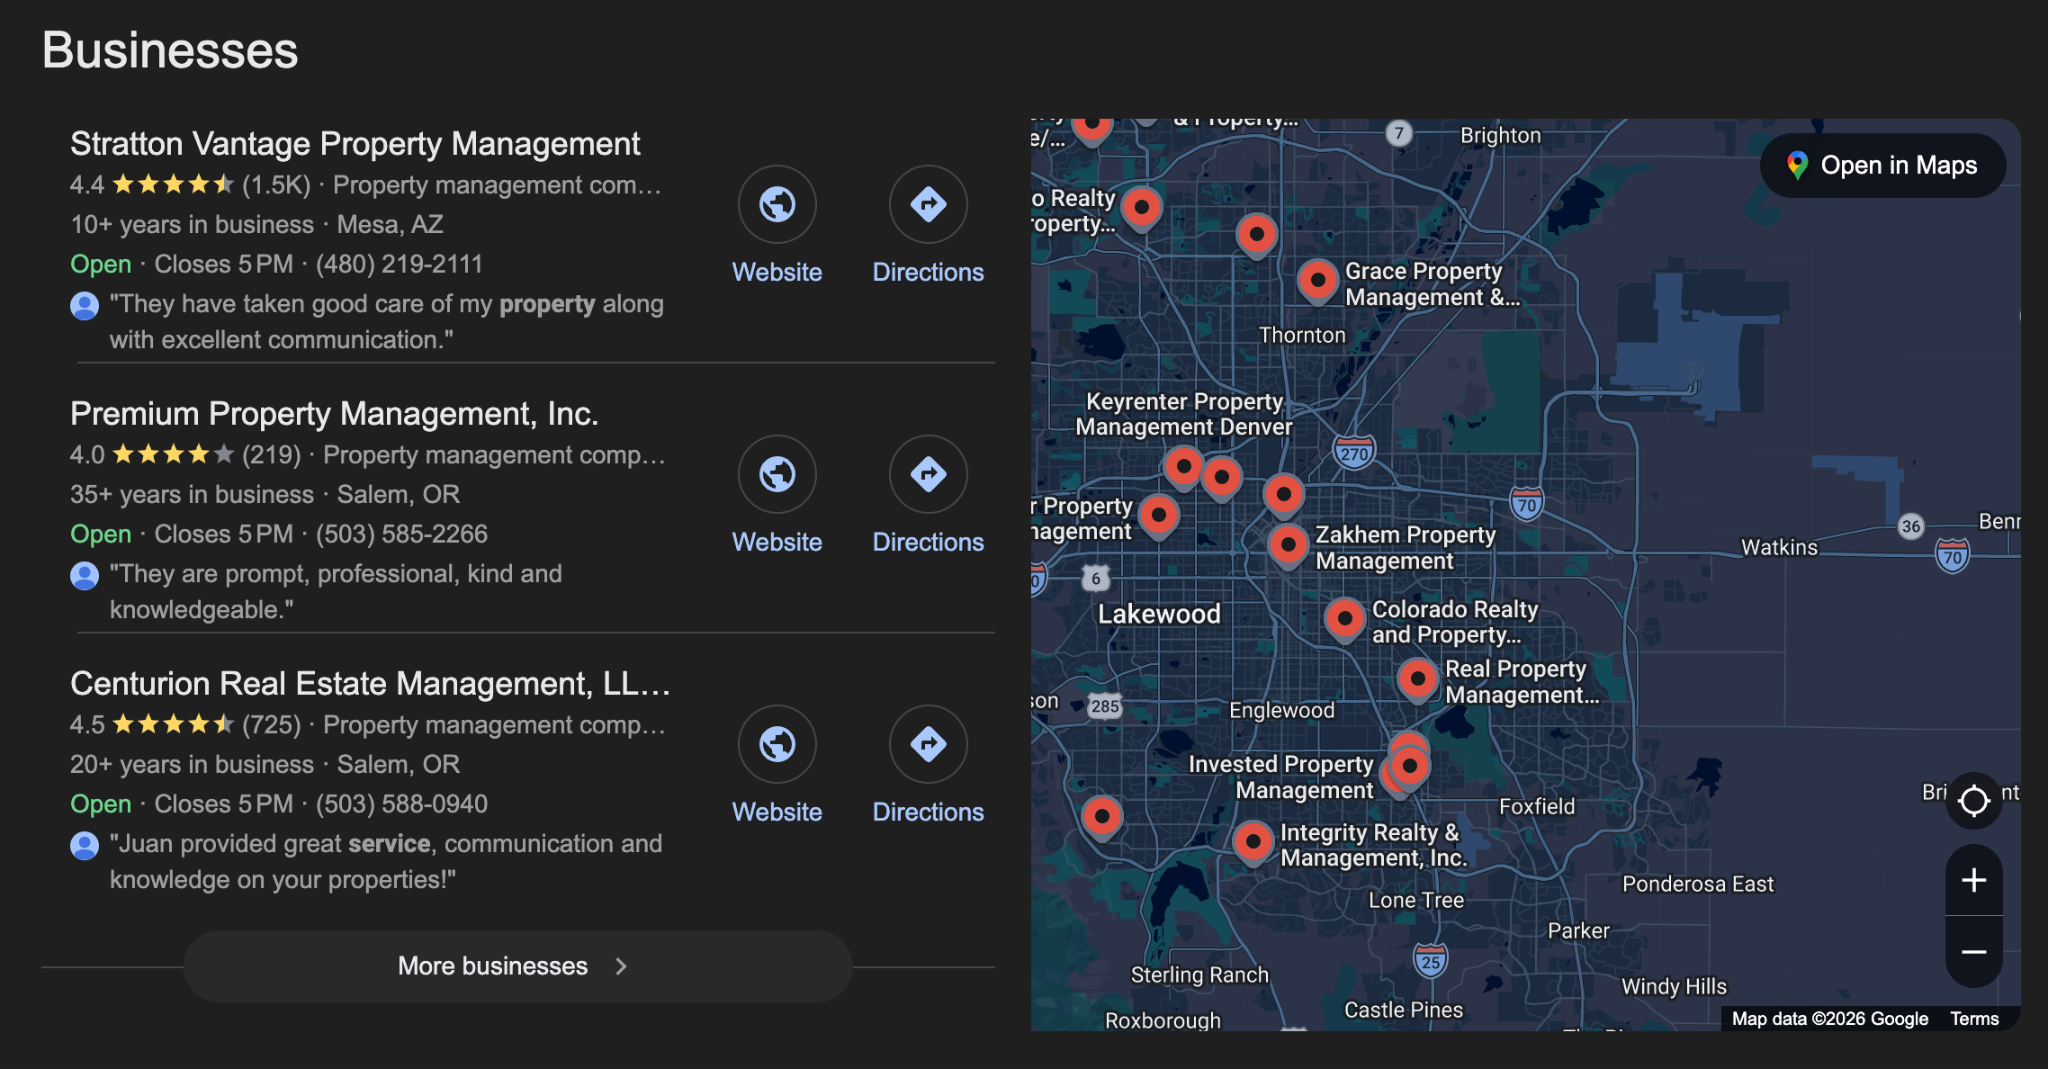Click the US 285 highway shield
This screenshot has width=2048, height=1069.
1104,706
